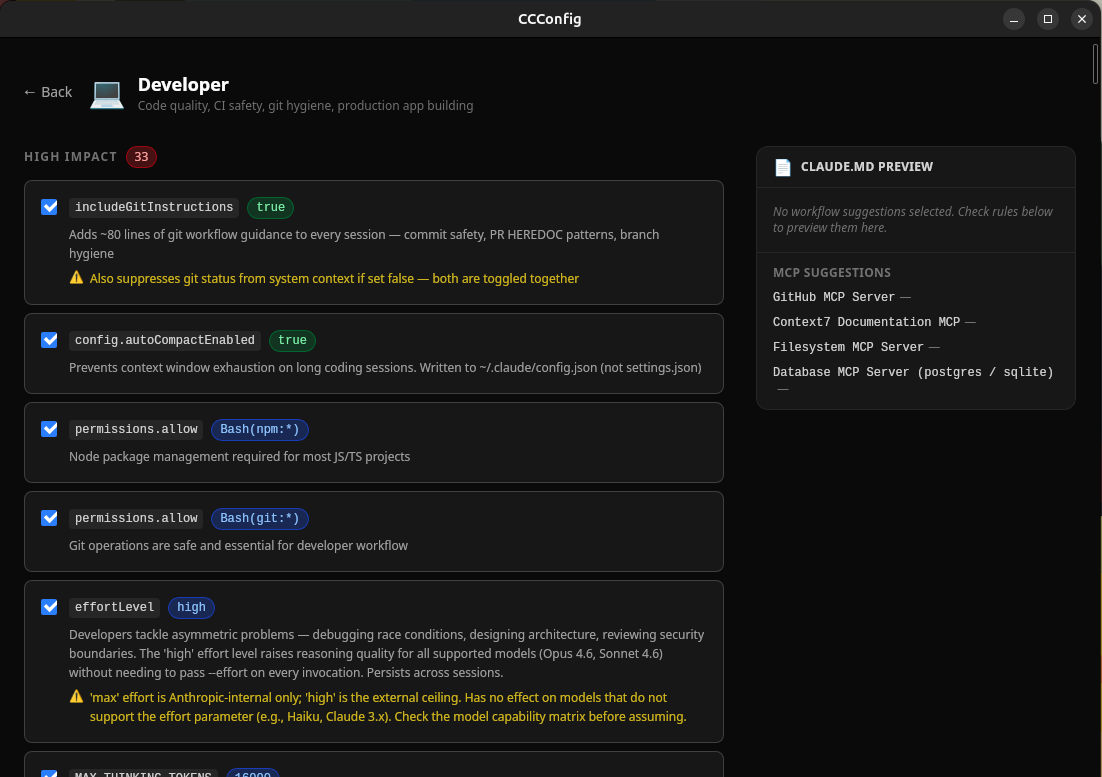
Task: Click the Bash(git:*) value badge
Action: [x=260, y=518]
